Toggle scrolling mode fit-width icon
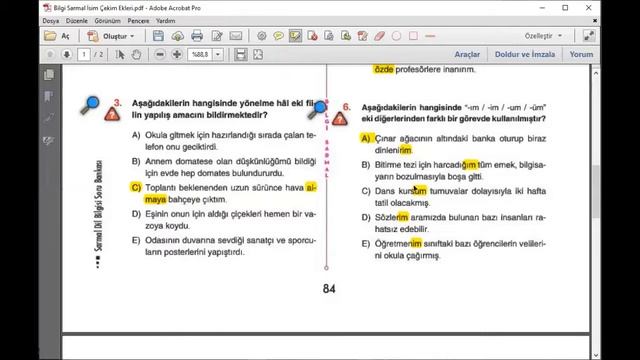The height and width of the screenshot is (360, 640). tap(241, 54)
